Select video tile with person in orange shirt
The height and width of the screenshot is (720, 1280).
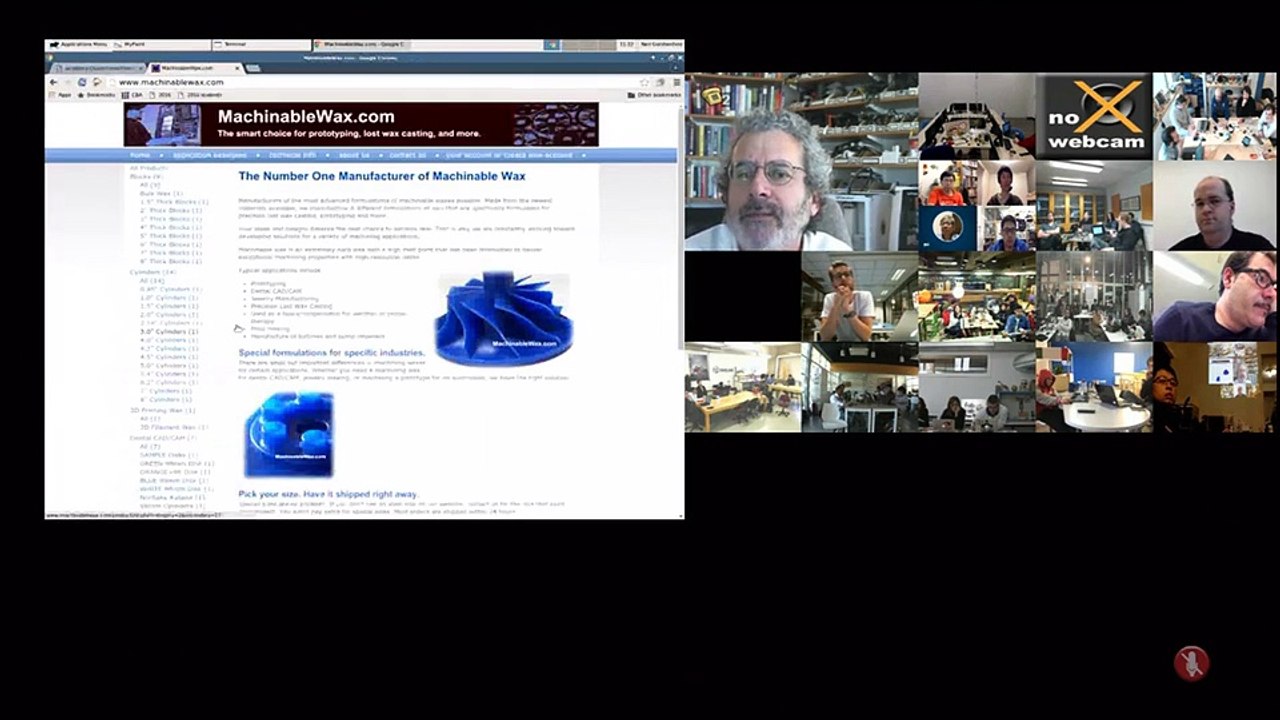tap(947, 183)
